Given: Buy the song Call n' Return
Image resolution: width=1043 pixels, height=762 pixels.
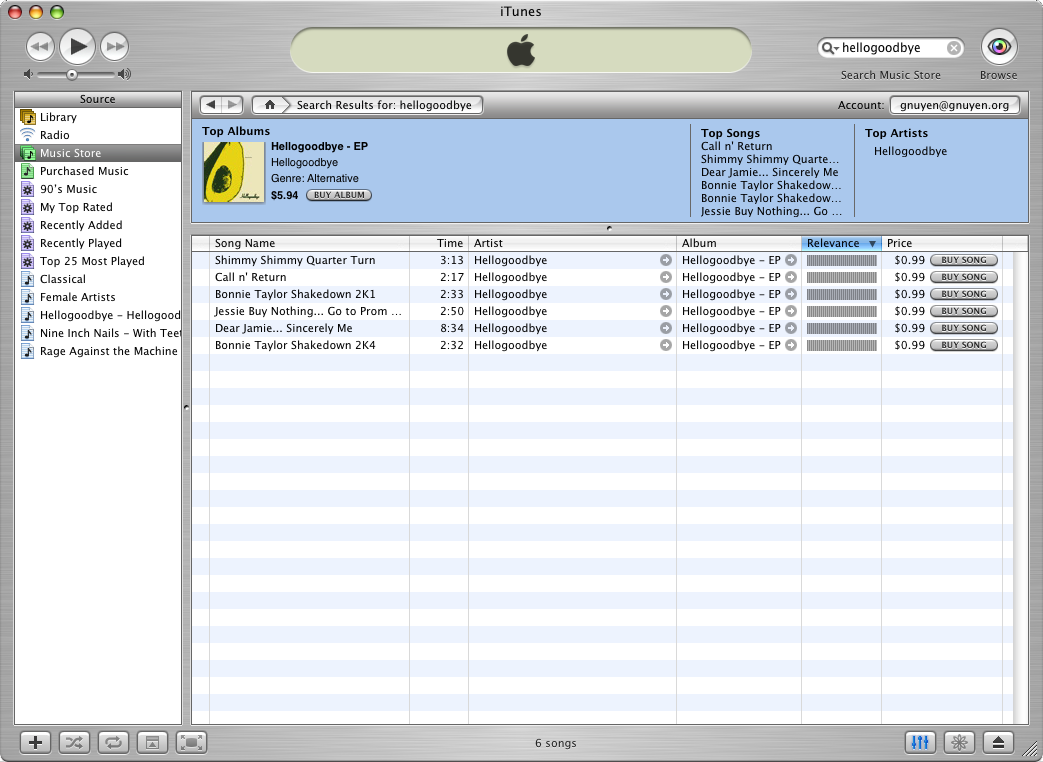Looking at the screenshot, I should coord(964,277).
